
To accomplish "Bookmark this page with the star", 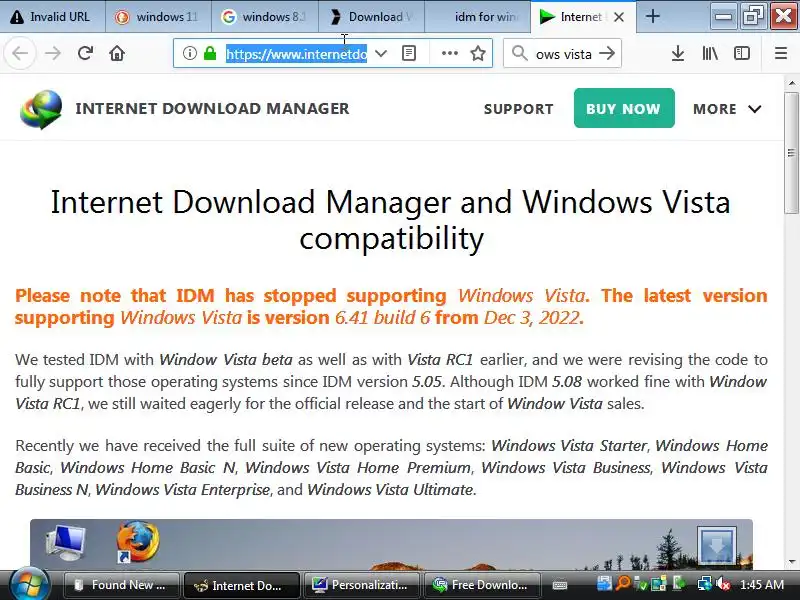I will pyautogui.click(x=478, y=53).
